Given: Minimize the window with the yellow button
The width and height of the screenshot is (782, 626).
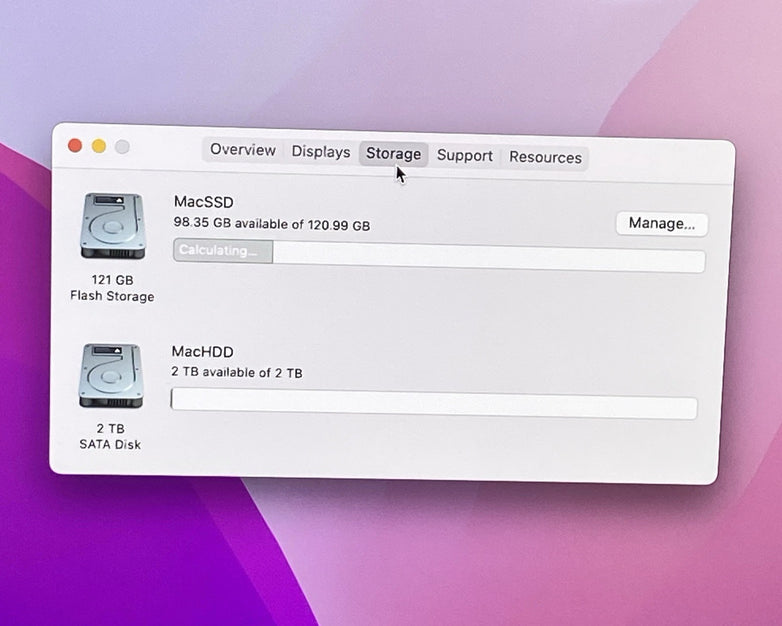Looking at the screenshot, I should (x=99, y=146).
